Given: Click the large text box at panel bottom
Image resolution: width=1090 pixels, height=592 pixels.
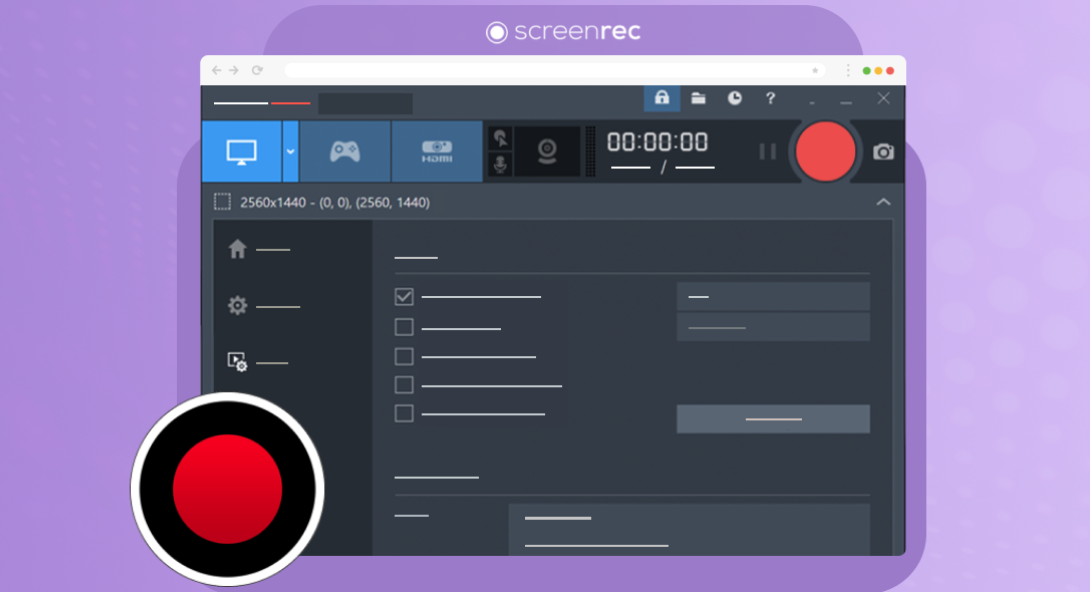Looking at the screenshot, I should (689, 529).
